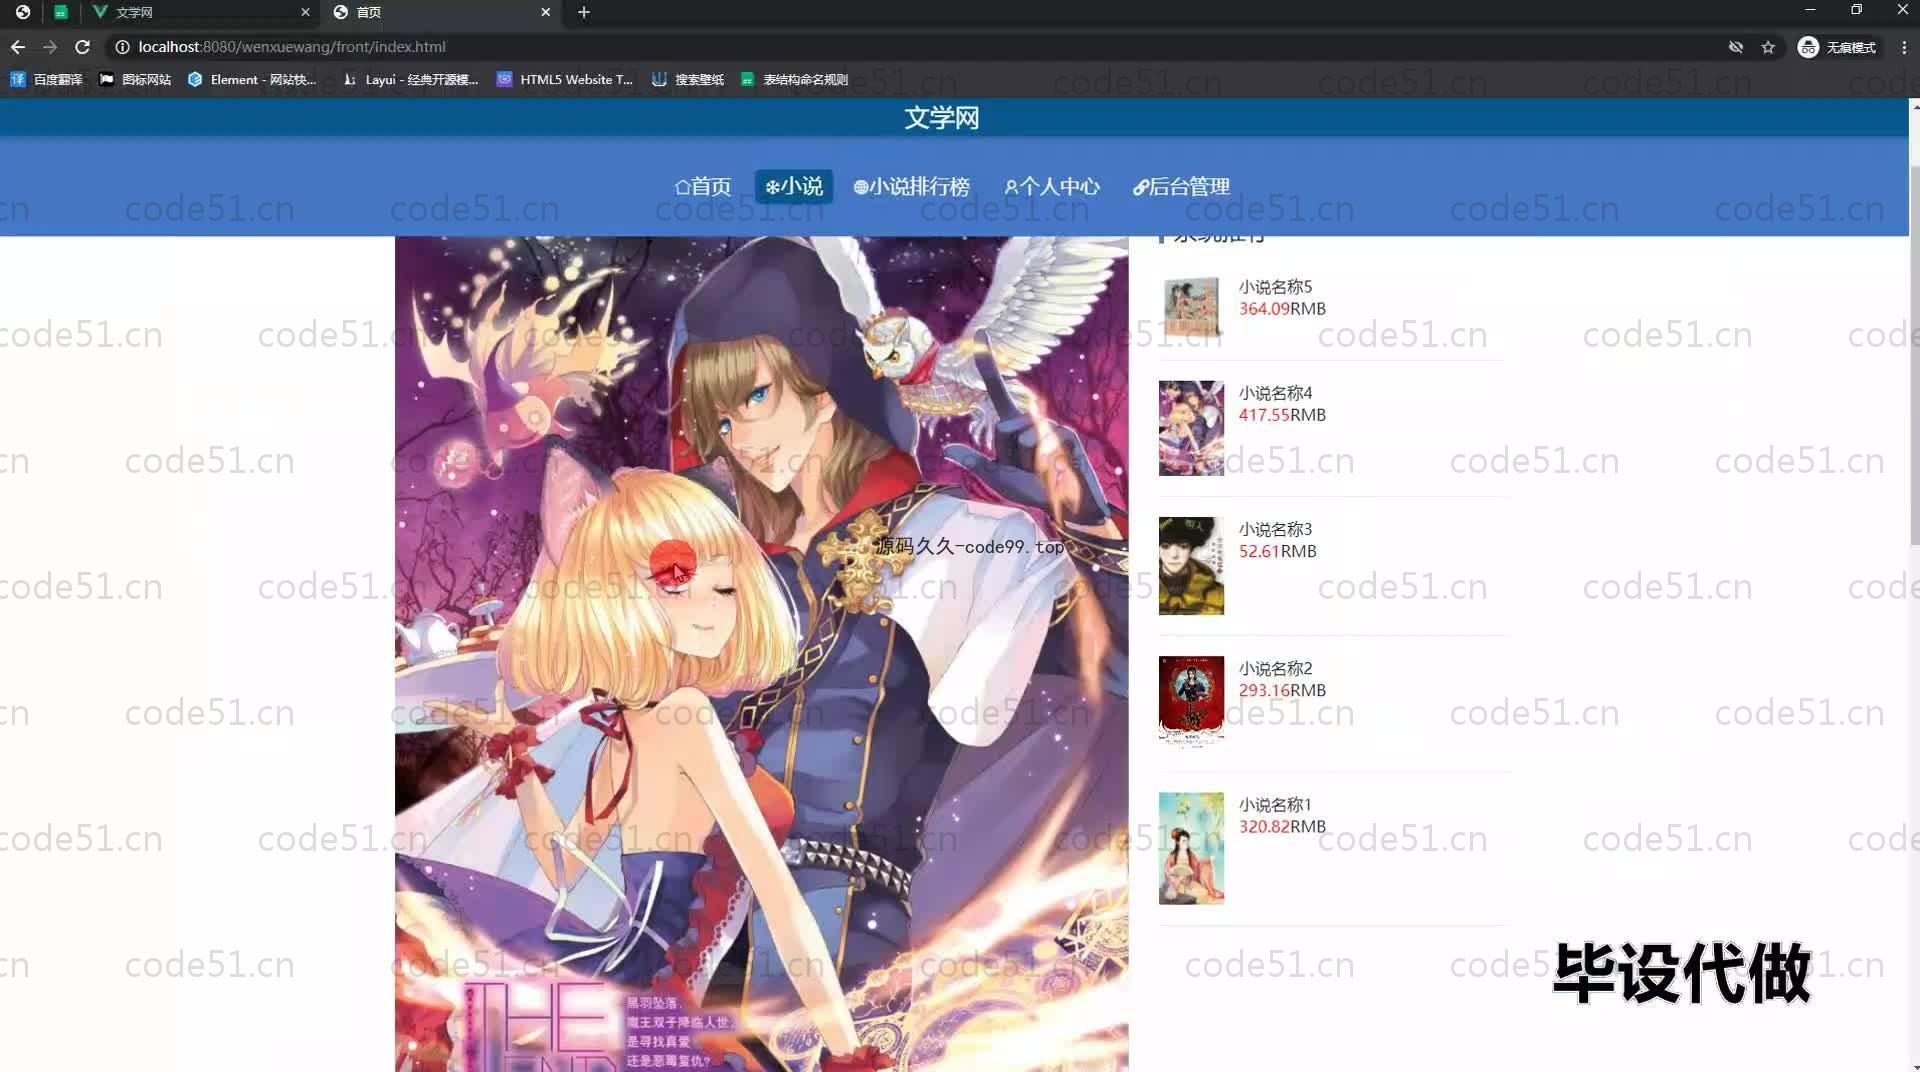This screenshot has width=1920, height=1072.
Task: Open cover thumbnail of 小说名称5
Action: (1191, 307)
